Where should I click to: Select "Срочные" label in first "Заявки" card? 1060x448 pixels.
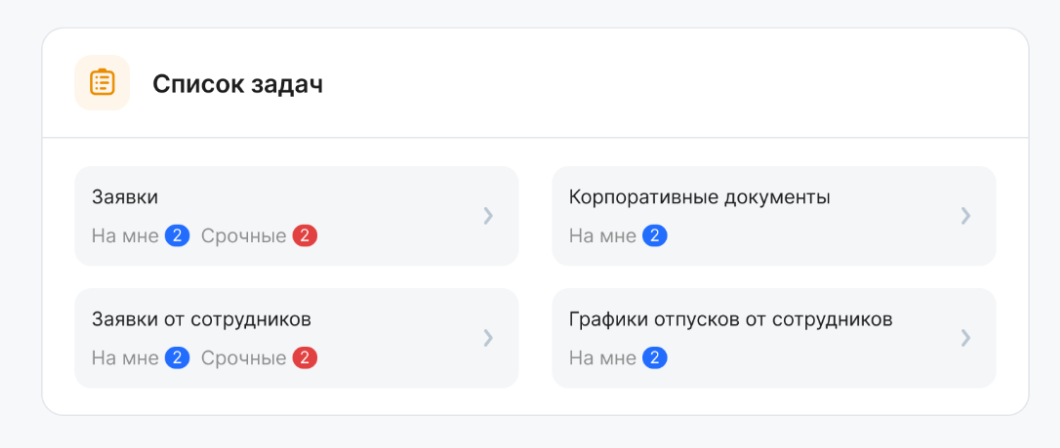click(x=243, y=236)
